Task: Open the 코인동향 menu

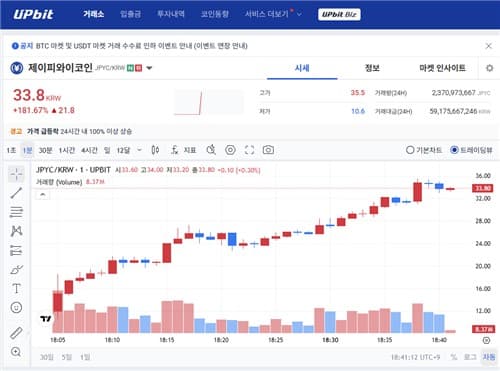Action: pyautogui.click(x=215, y=14)
